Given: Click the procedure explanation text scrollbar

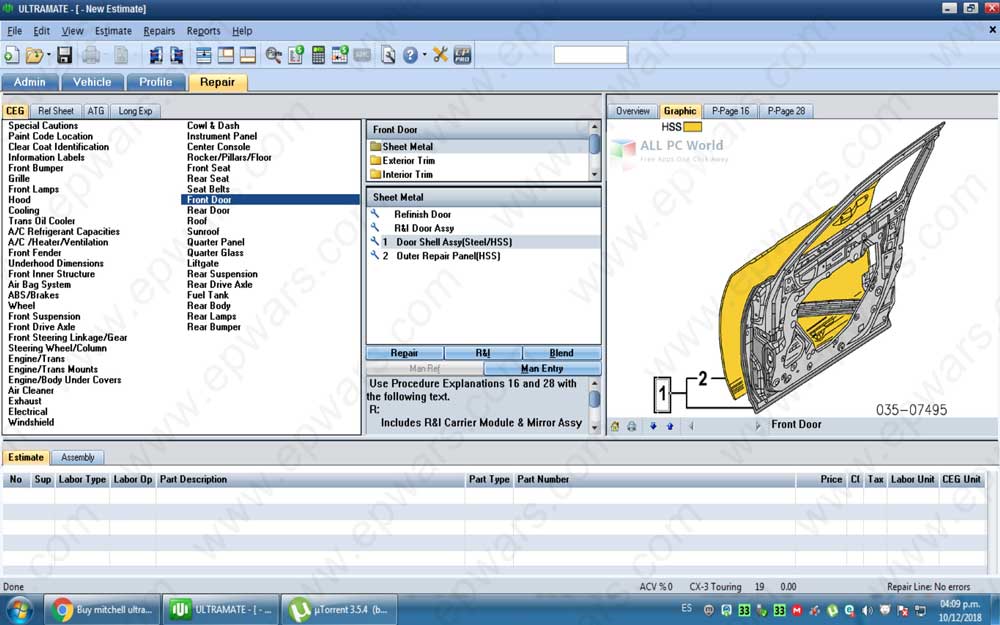Looking at the screenshot, I should pos(594,406).
